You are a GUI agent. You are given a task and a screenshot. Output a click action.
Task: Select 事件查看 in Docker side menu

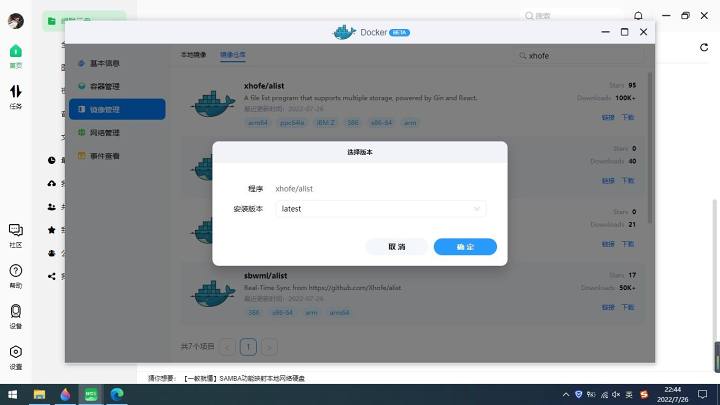click(117, 156)
